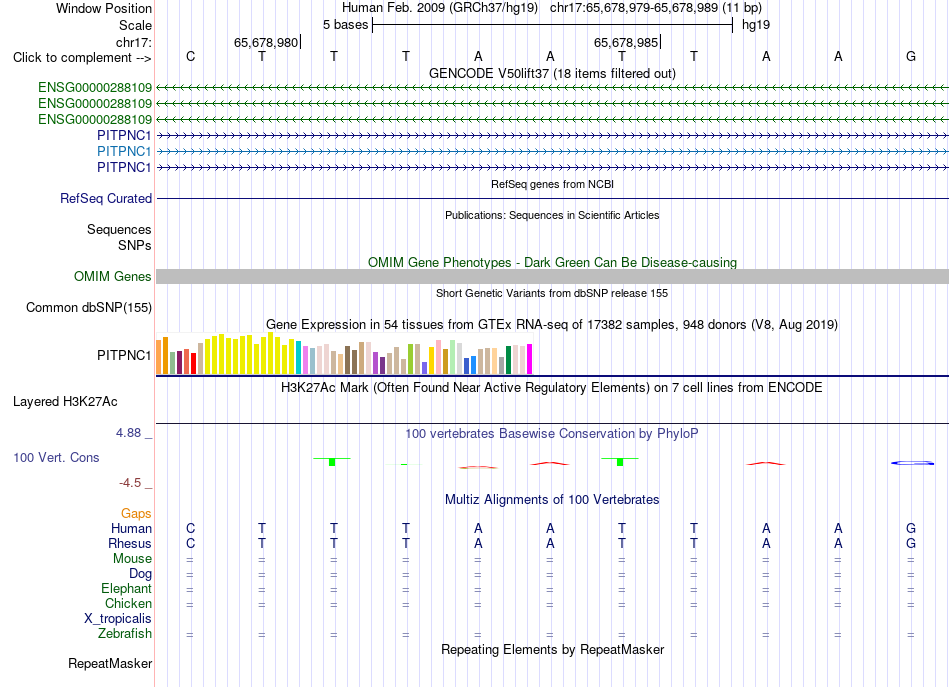
Task: Open Multiz Alignments of 100 Vertebrates title
Action: pyautogui.click(x=552, y=499)
